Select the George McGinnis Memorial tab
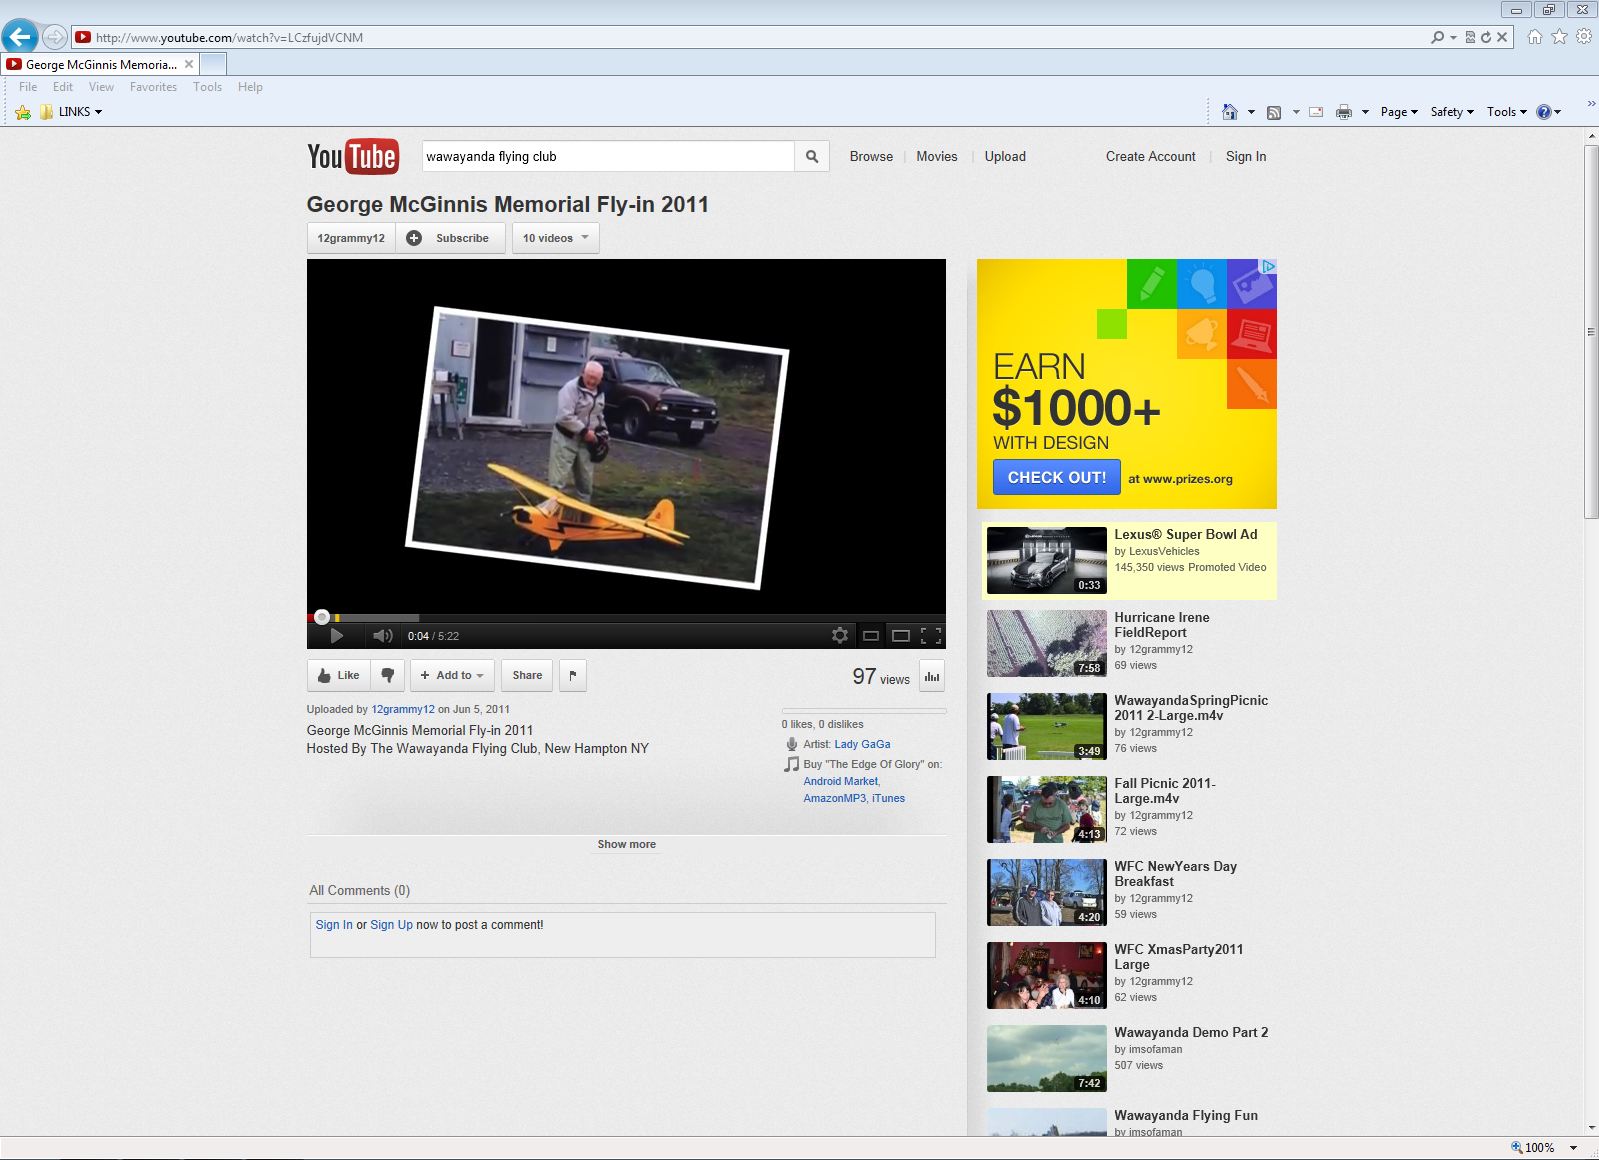 (100, 64)
